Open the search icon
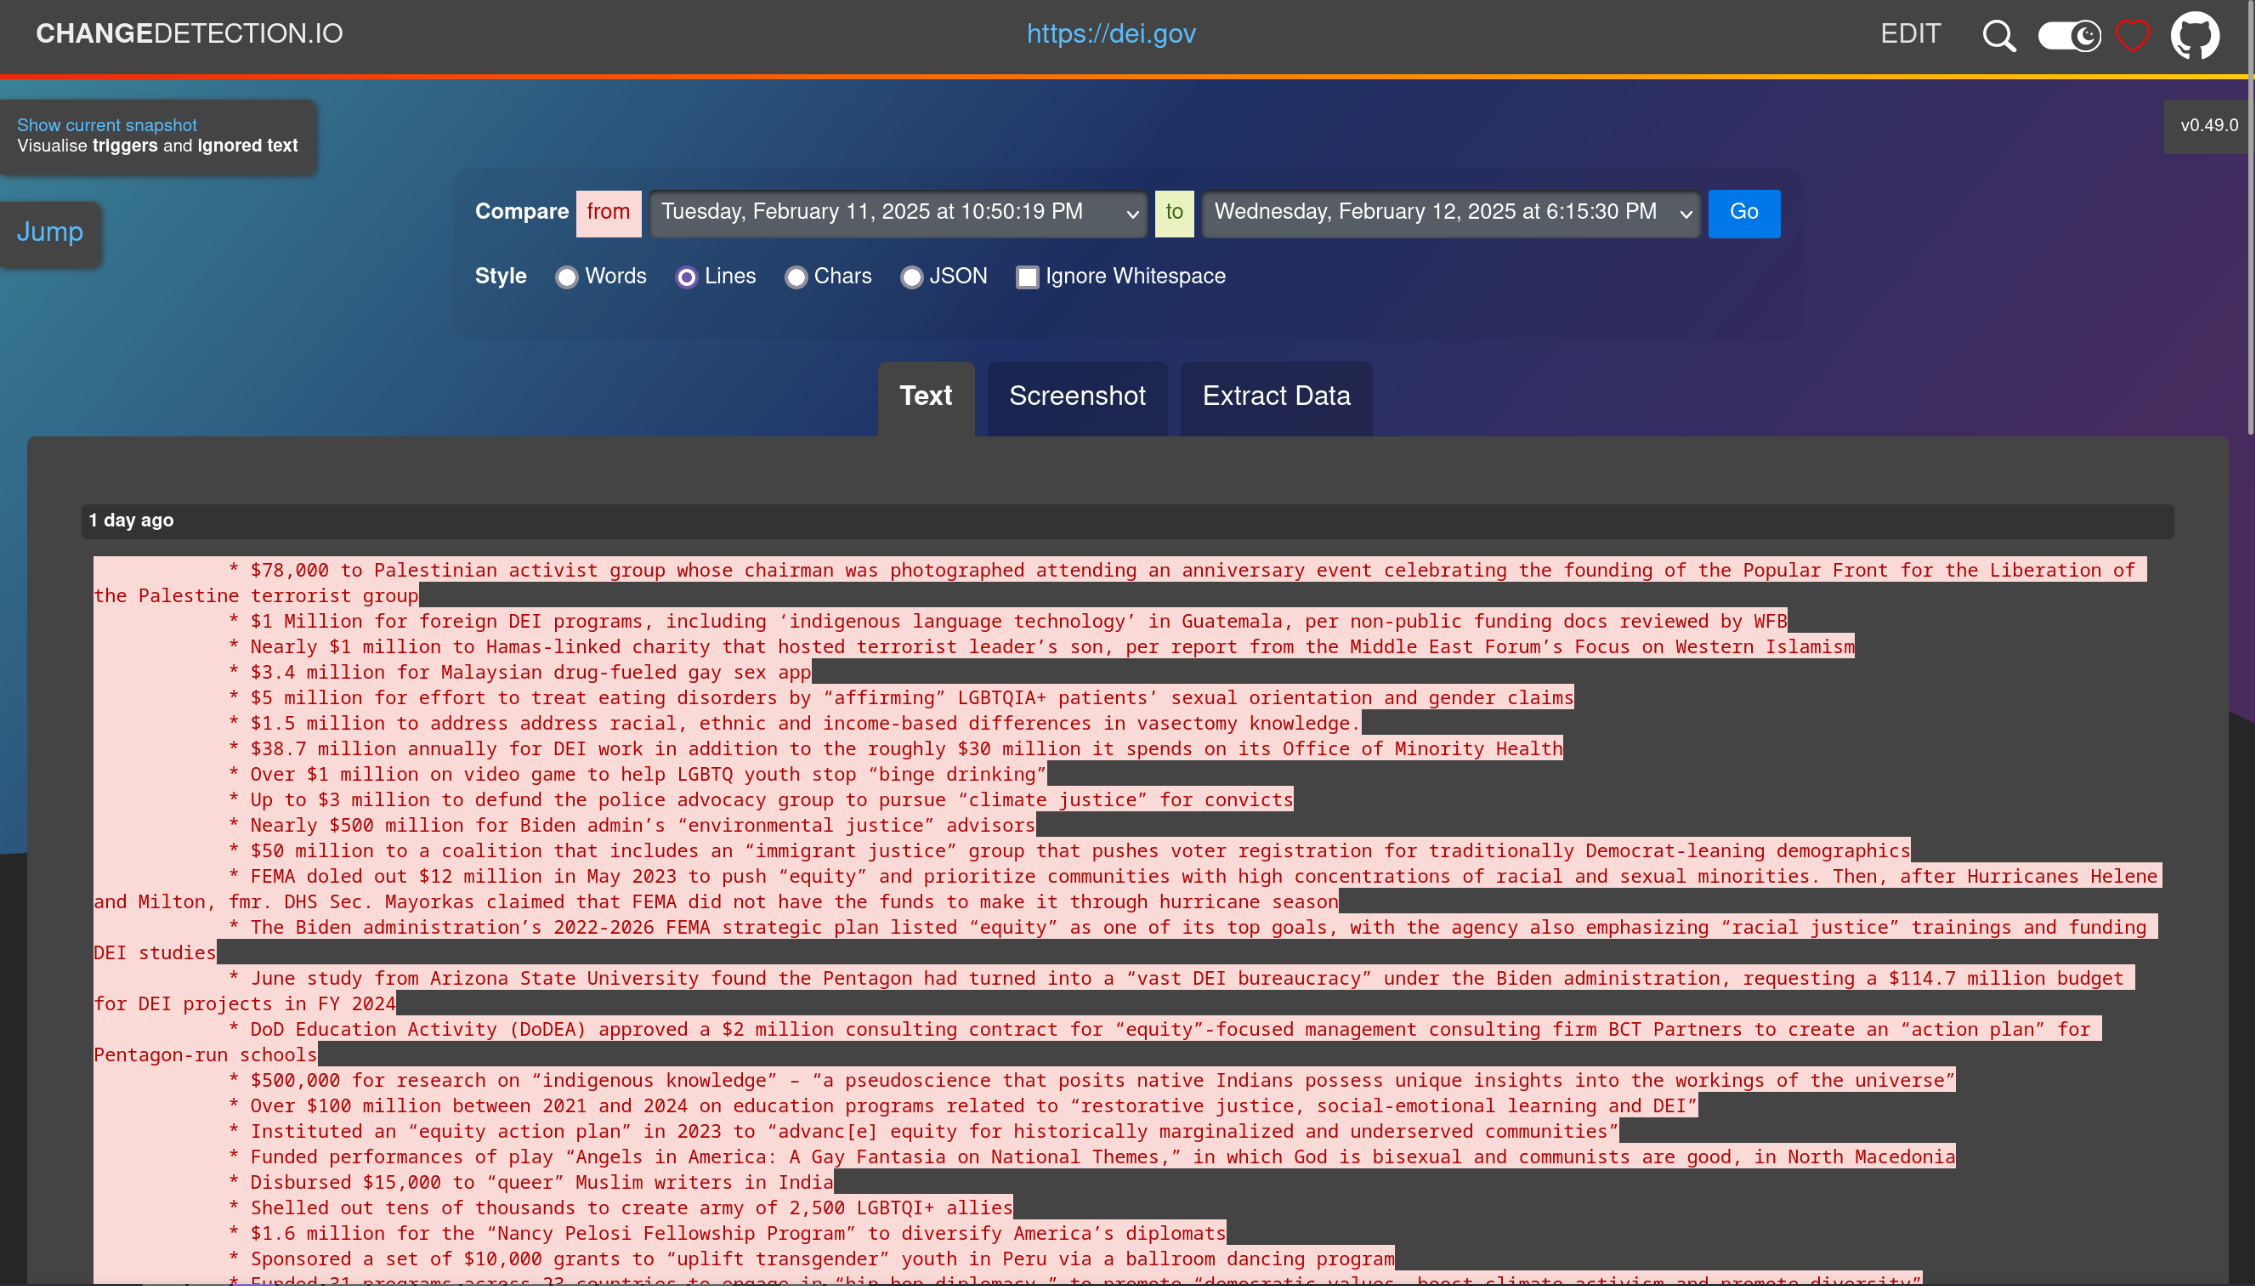Viewport: 2255px width, 1286px height. [1999, 35]
